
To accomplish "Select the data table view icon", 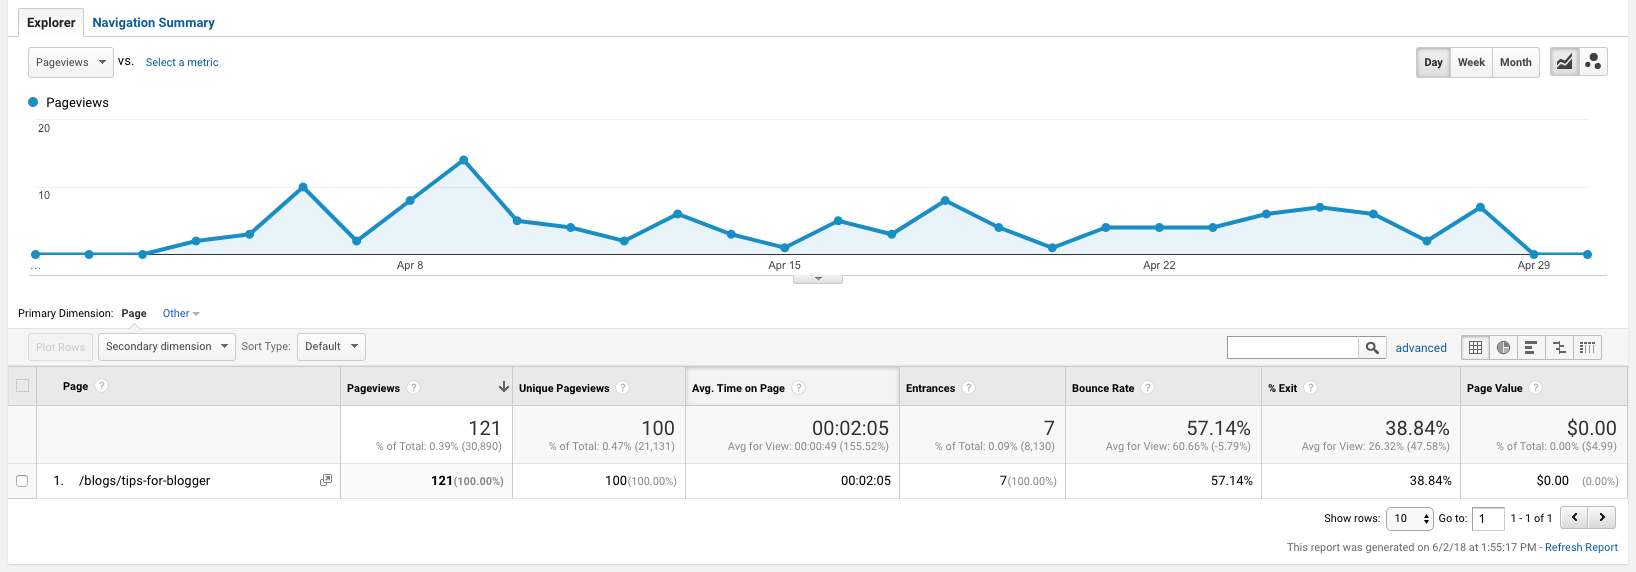I will click(1475, 347).
